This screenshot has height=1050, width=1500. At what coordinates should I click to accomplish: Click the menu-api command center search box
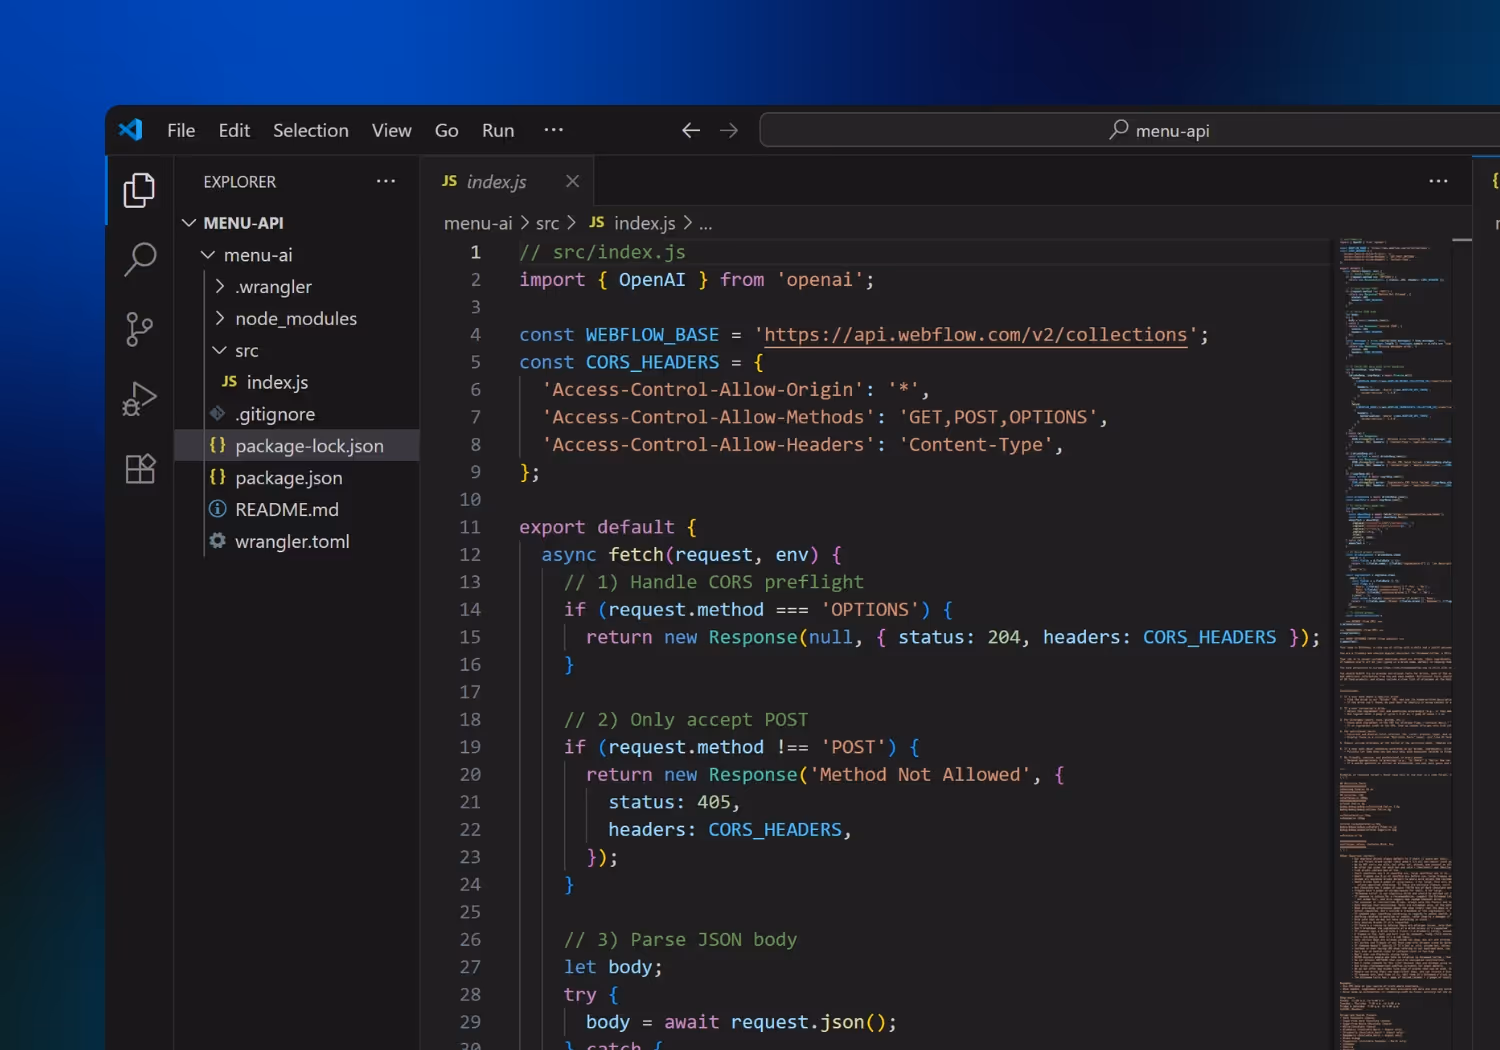coord(1129,130)
